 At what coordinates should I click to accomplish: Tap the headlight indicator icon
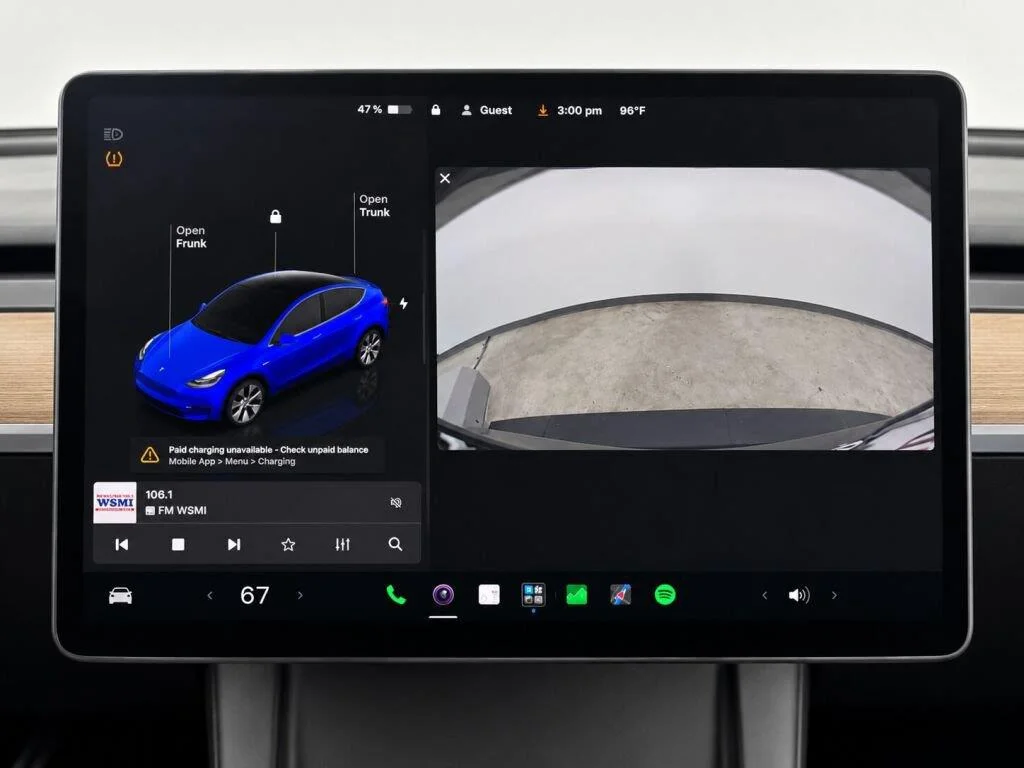pyautogui.click(x=113, y=134)
